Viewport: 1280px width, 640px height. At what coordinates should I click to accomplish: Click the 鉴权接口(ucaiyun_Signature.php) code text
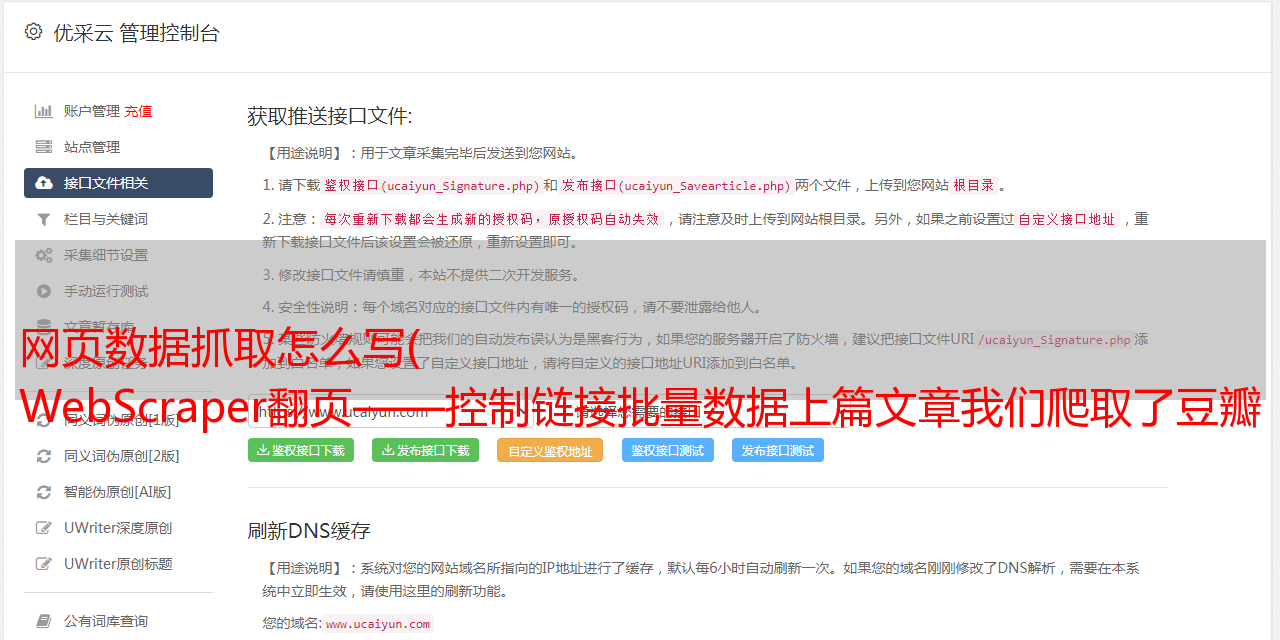coord(431,185)
